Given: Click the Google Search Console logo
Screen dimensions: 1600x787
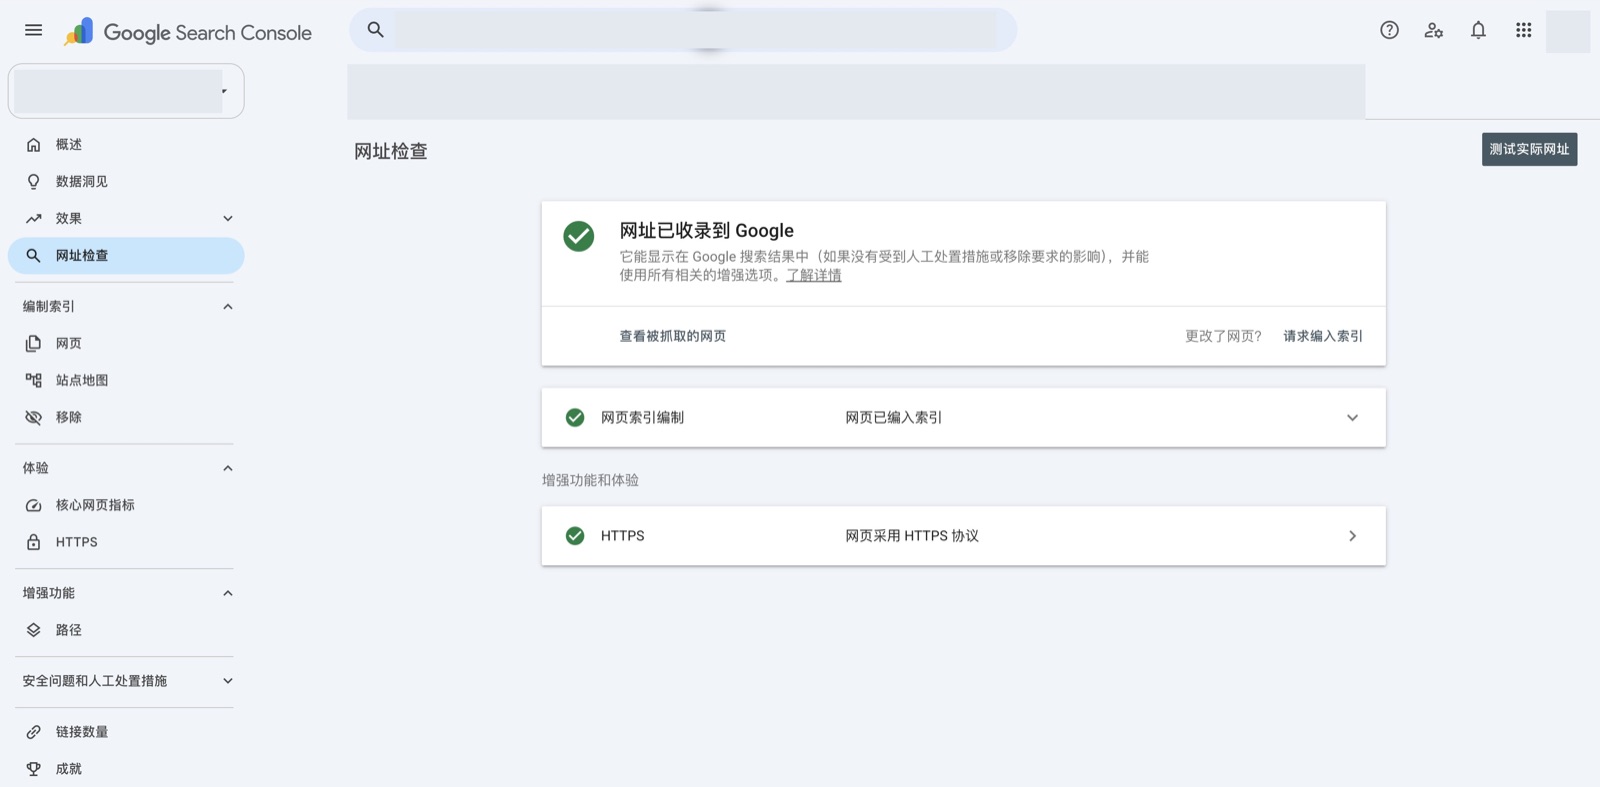Looking at the screenshot, I should (x=188, y=32).
